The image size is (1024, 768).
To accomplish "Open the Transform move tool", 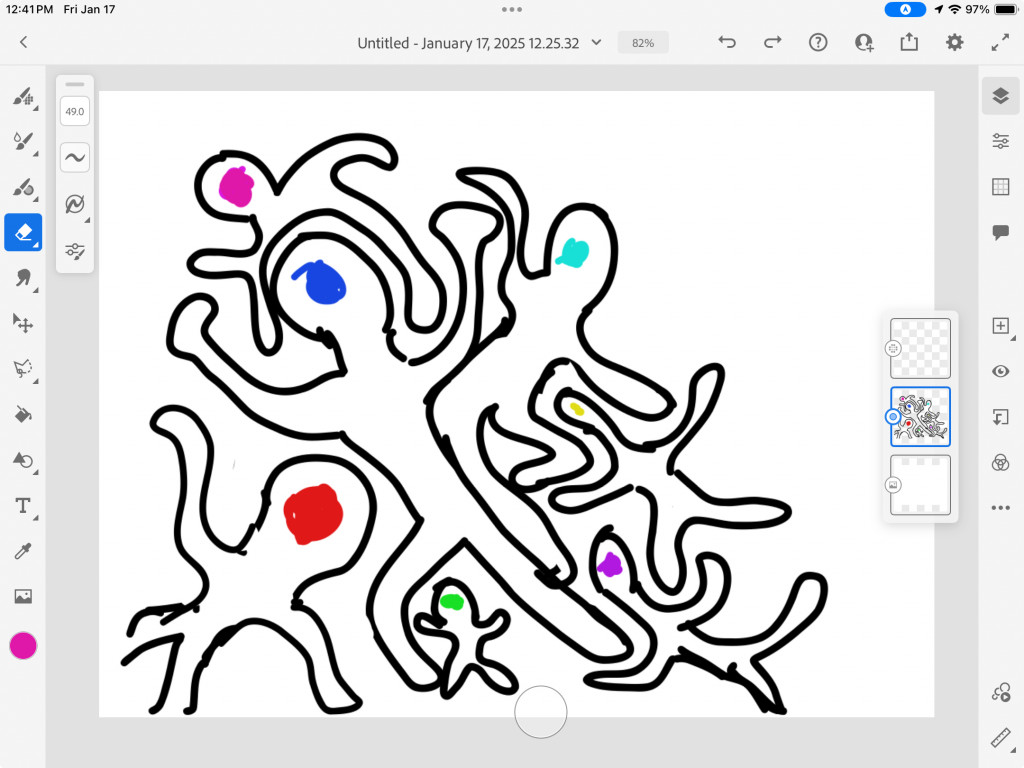I will (x=22, y=323).
